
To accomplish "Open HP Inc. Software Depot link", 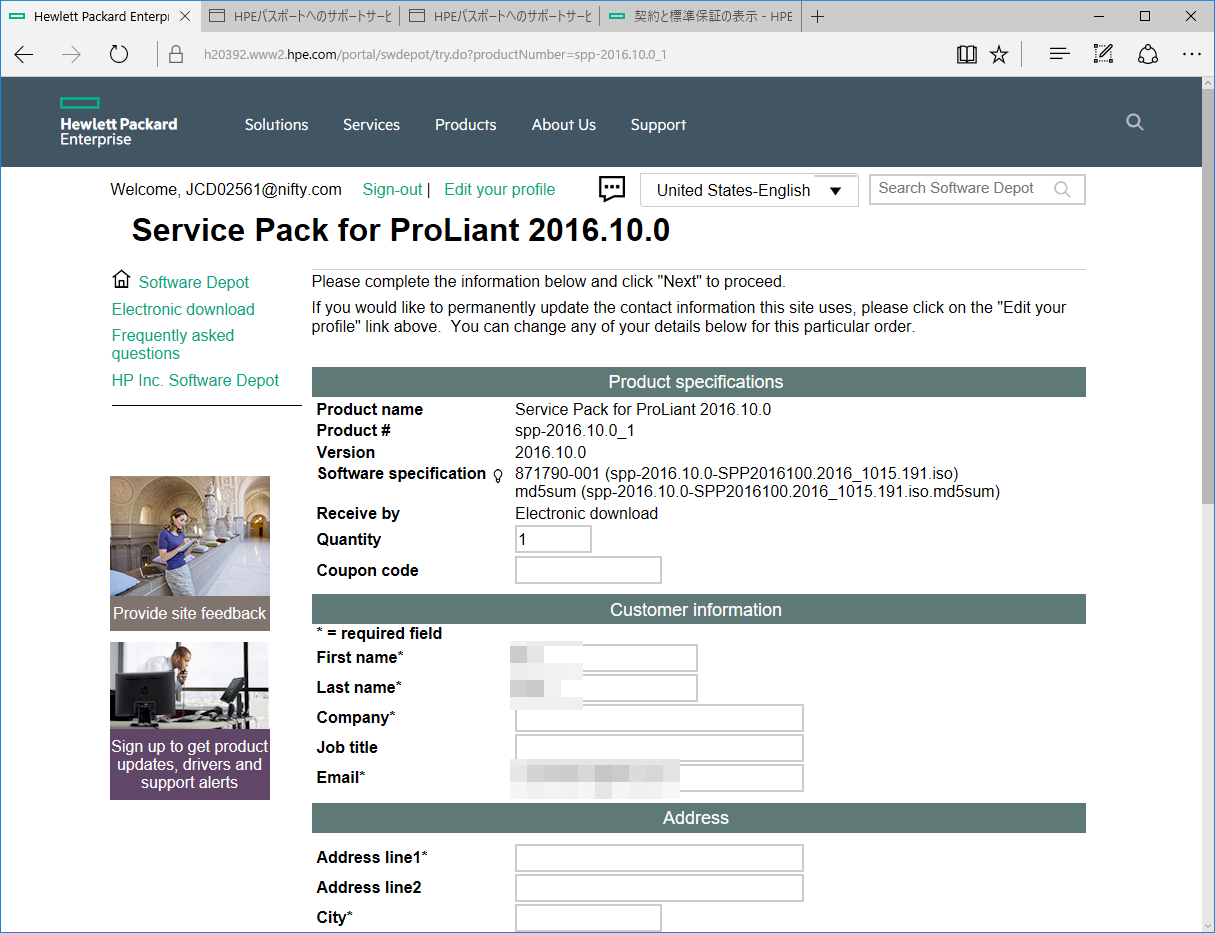I will (x=195, y=380).
